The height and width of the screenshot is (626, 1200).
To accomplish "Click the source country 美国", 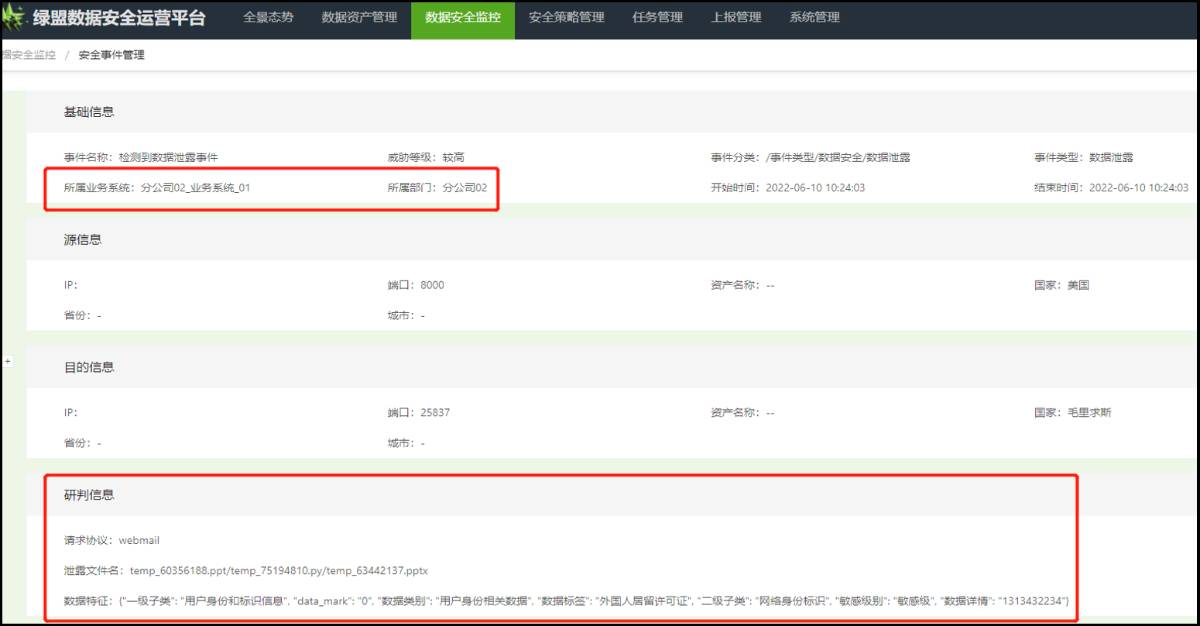I will click(x=1078, y=285).
